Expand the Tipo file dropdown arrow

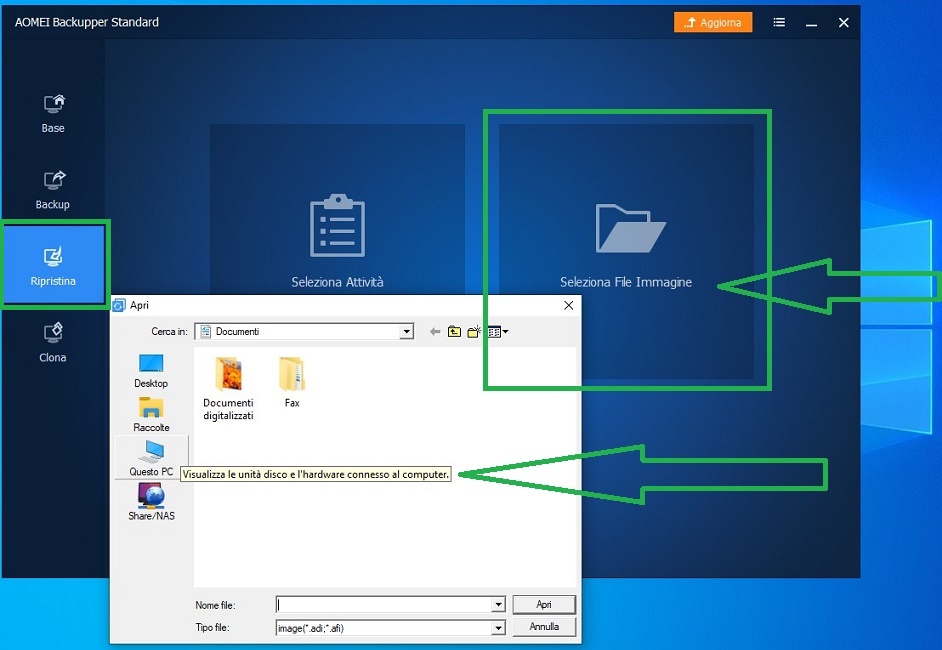498,628
